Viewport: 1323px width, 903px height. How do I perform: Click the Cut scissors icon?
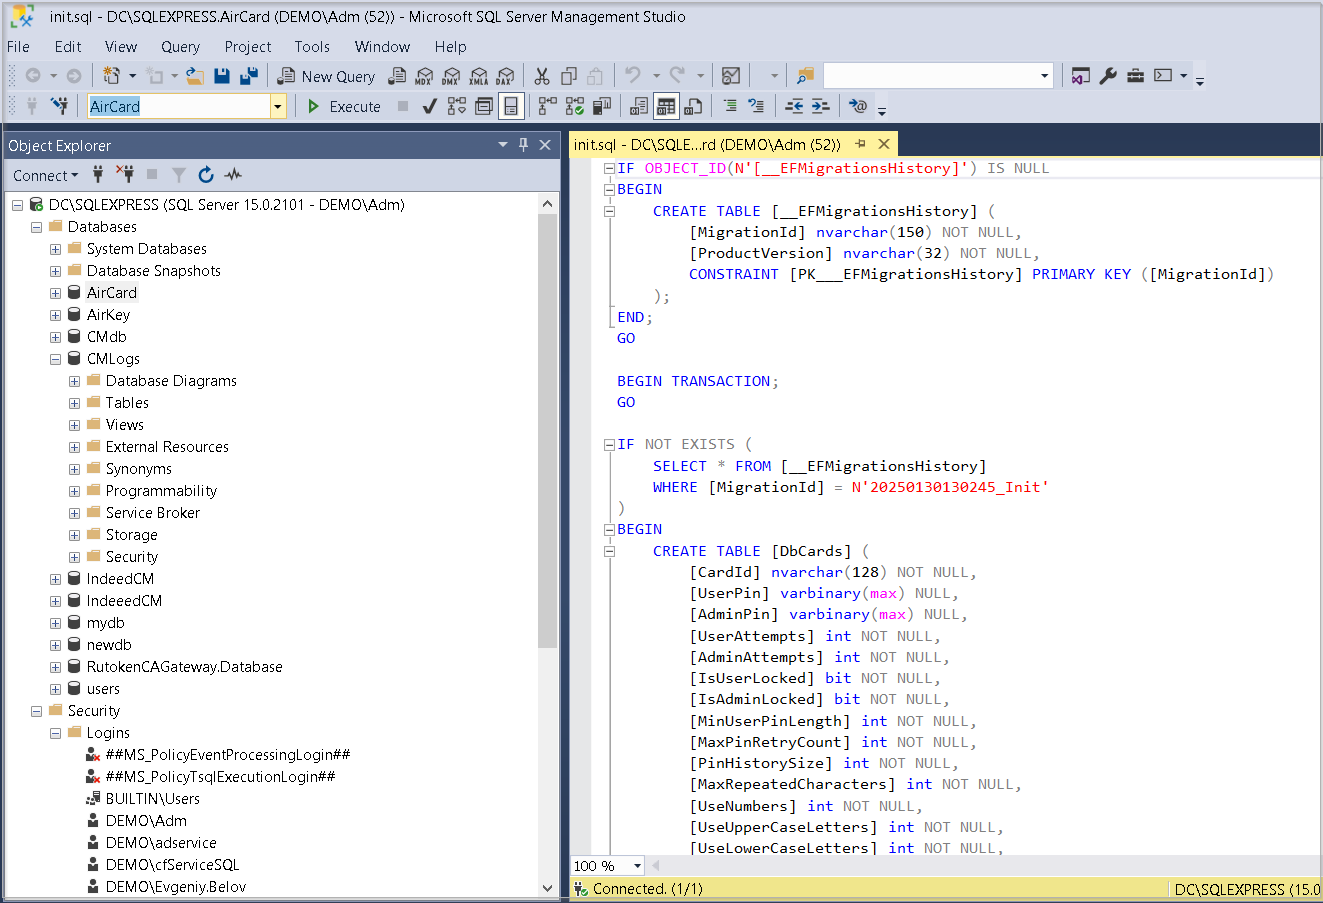tap(542, 76)
